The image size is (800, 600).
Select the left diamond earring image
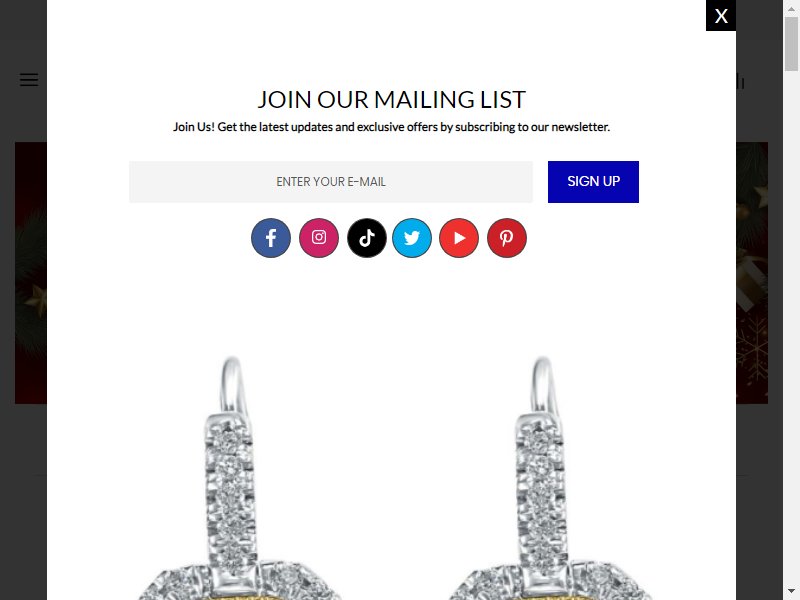[x=239, y=478]
